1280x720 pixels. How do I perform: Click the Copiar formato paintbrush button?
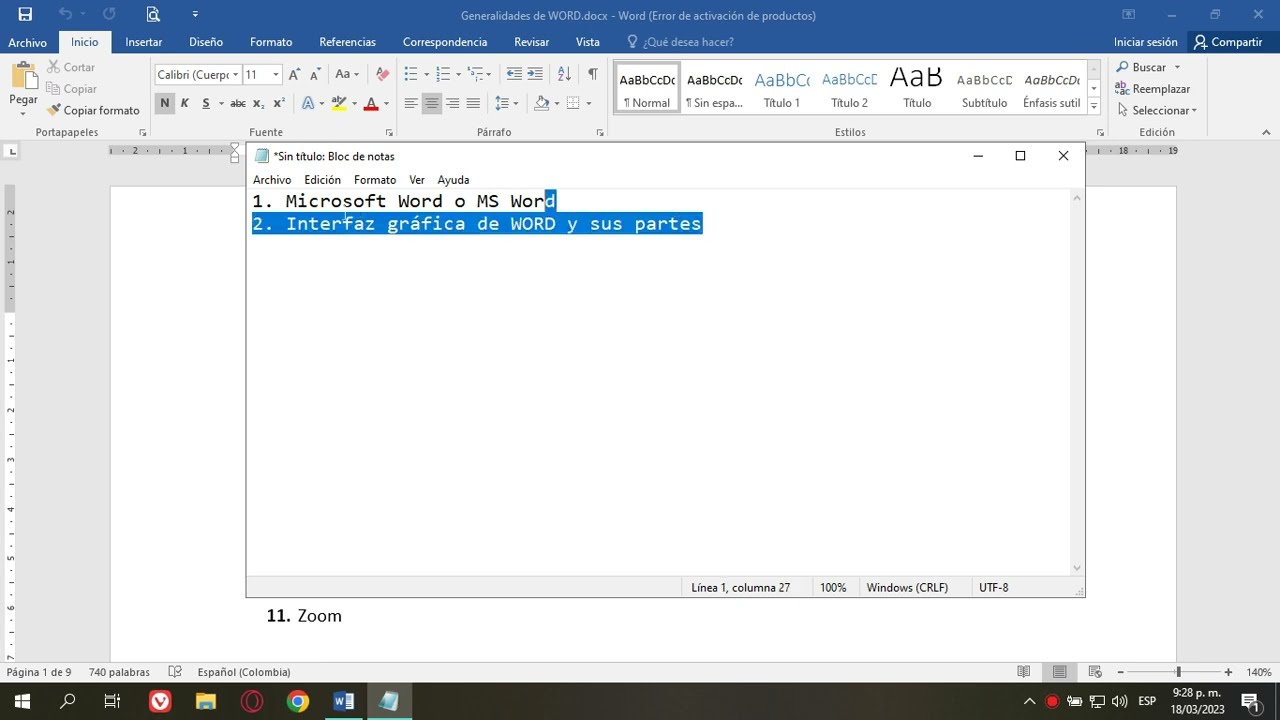coord(93,110)
